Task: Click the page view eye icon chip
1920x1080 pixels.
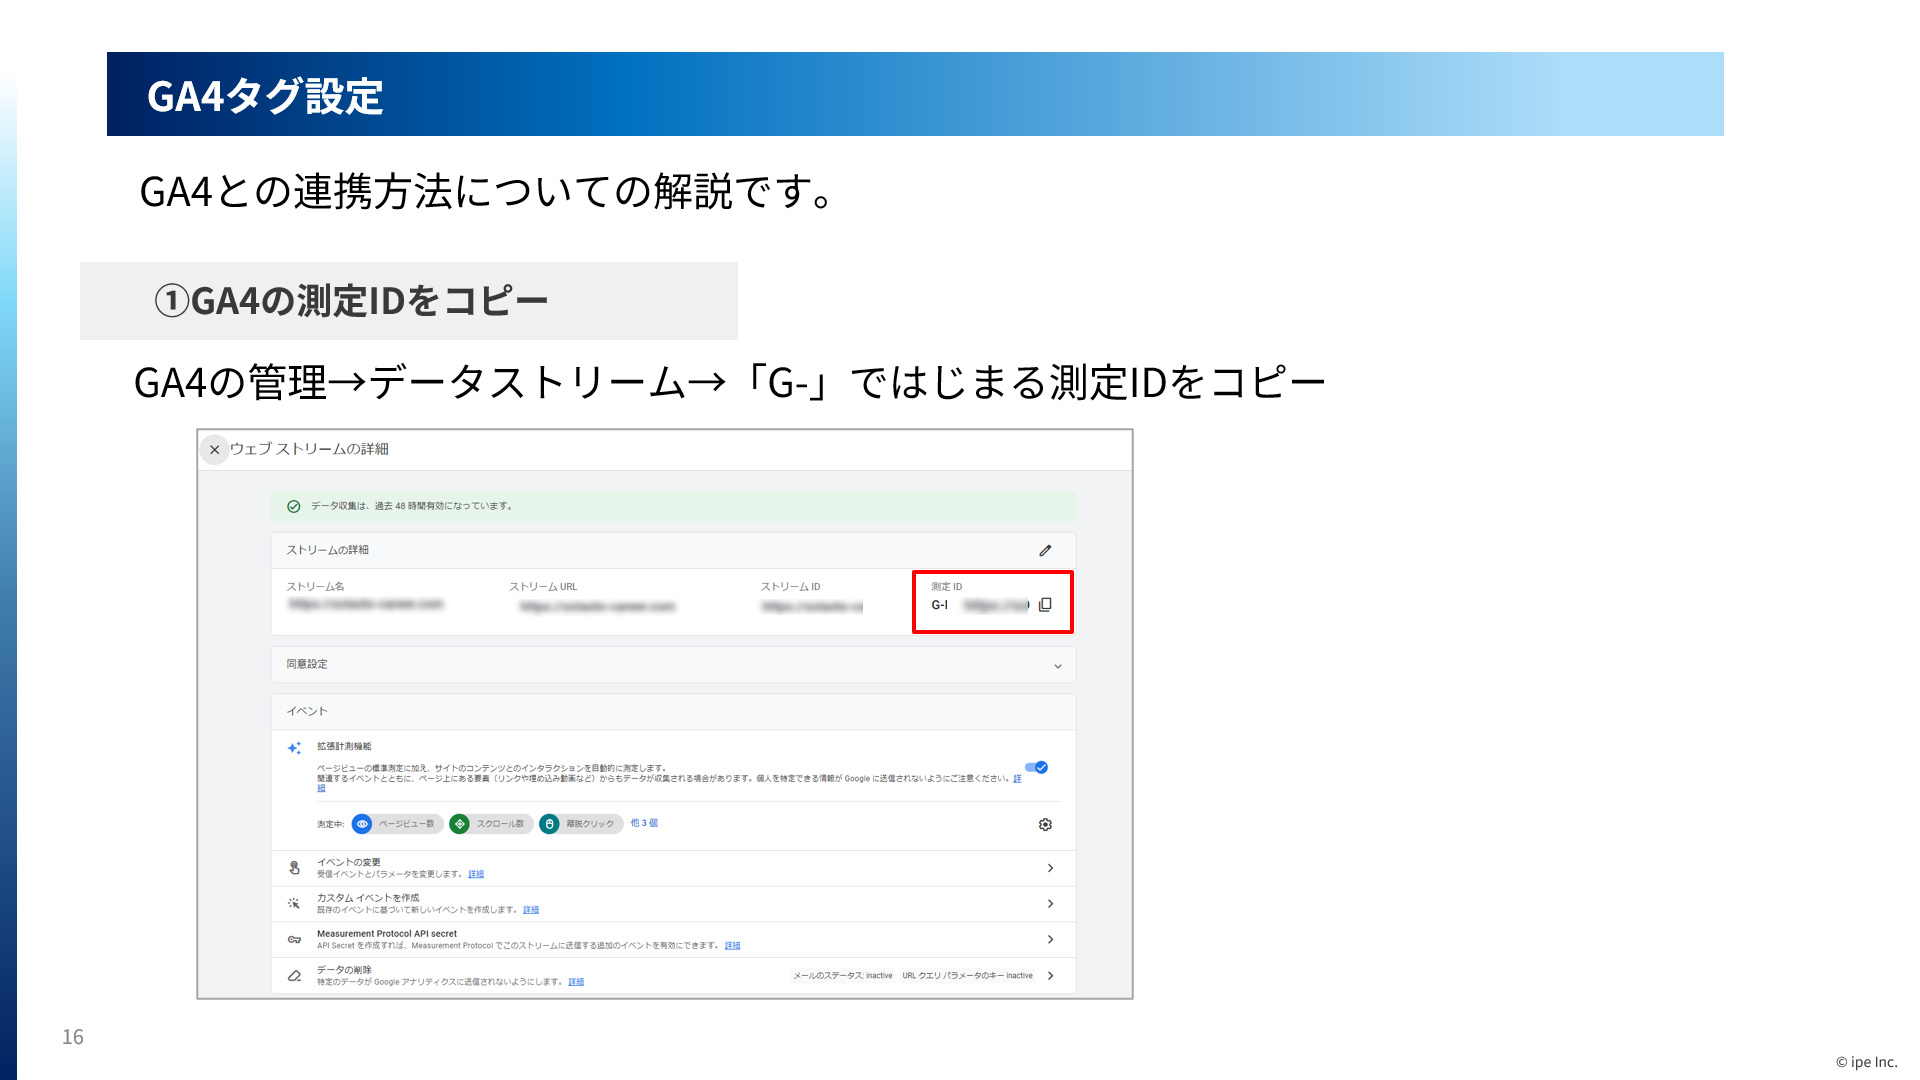Action: [x=362, y=824]
